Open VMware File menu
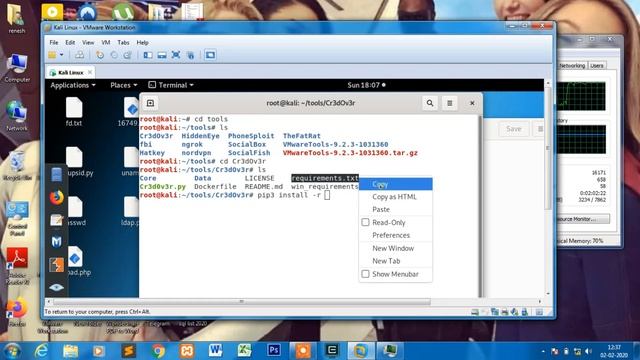The width and height of the screenshot is (640, 360). 53,42
